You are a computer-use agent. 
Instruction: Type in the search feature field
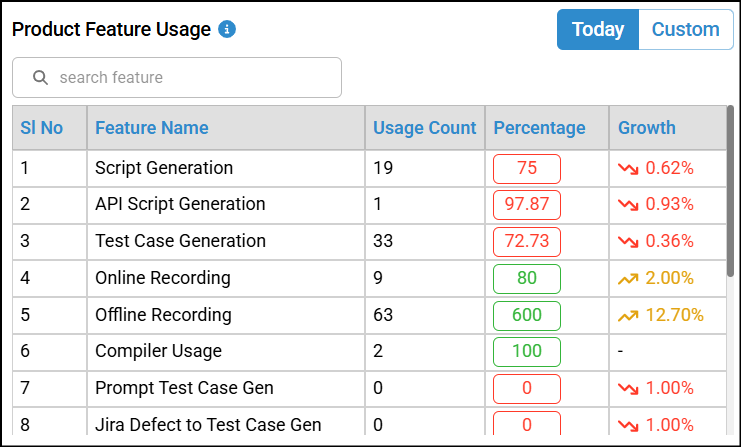click(190, 77)
